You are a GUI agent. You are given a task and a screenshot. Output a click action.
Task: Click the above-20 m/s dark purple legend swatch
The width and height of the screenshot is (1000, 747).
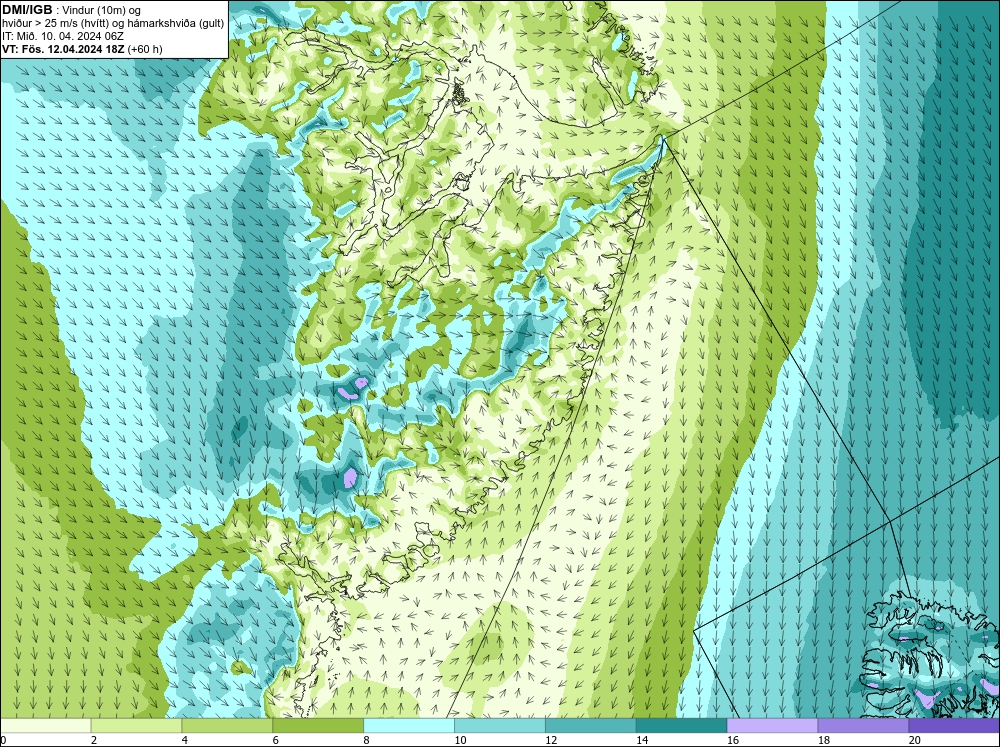954,725
